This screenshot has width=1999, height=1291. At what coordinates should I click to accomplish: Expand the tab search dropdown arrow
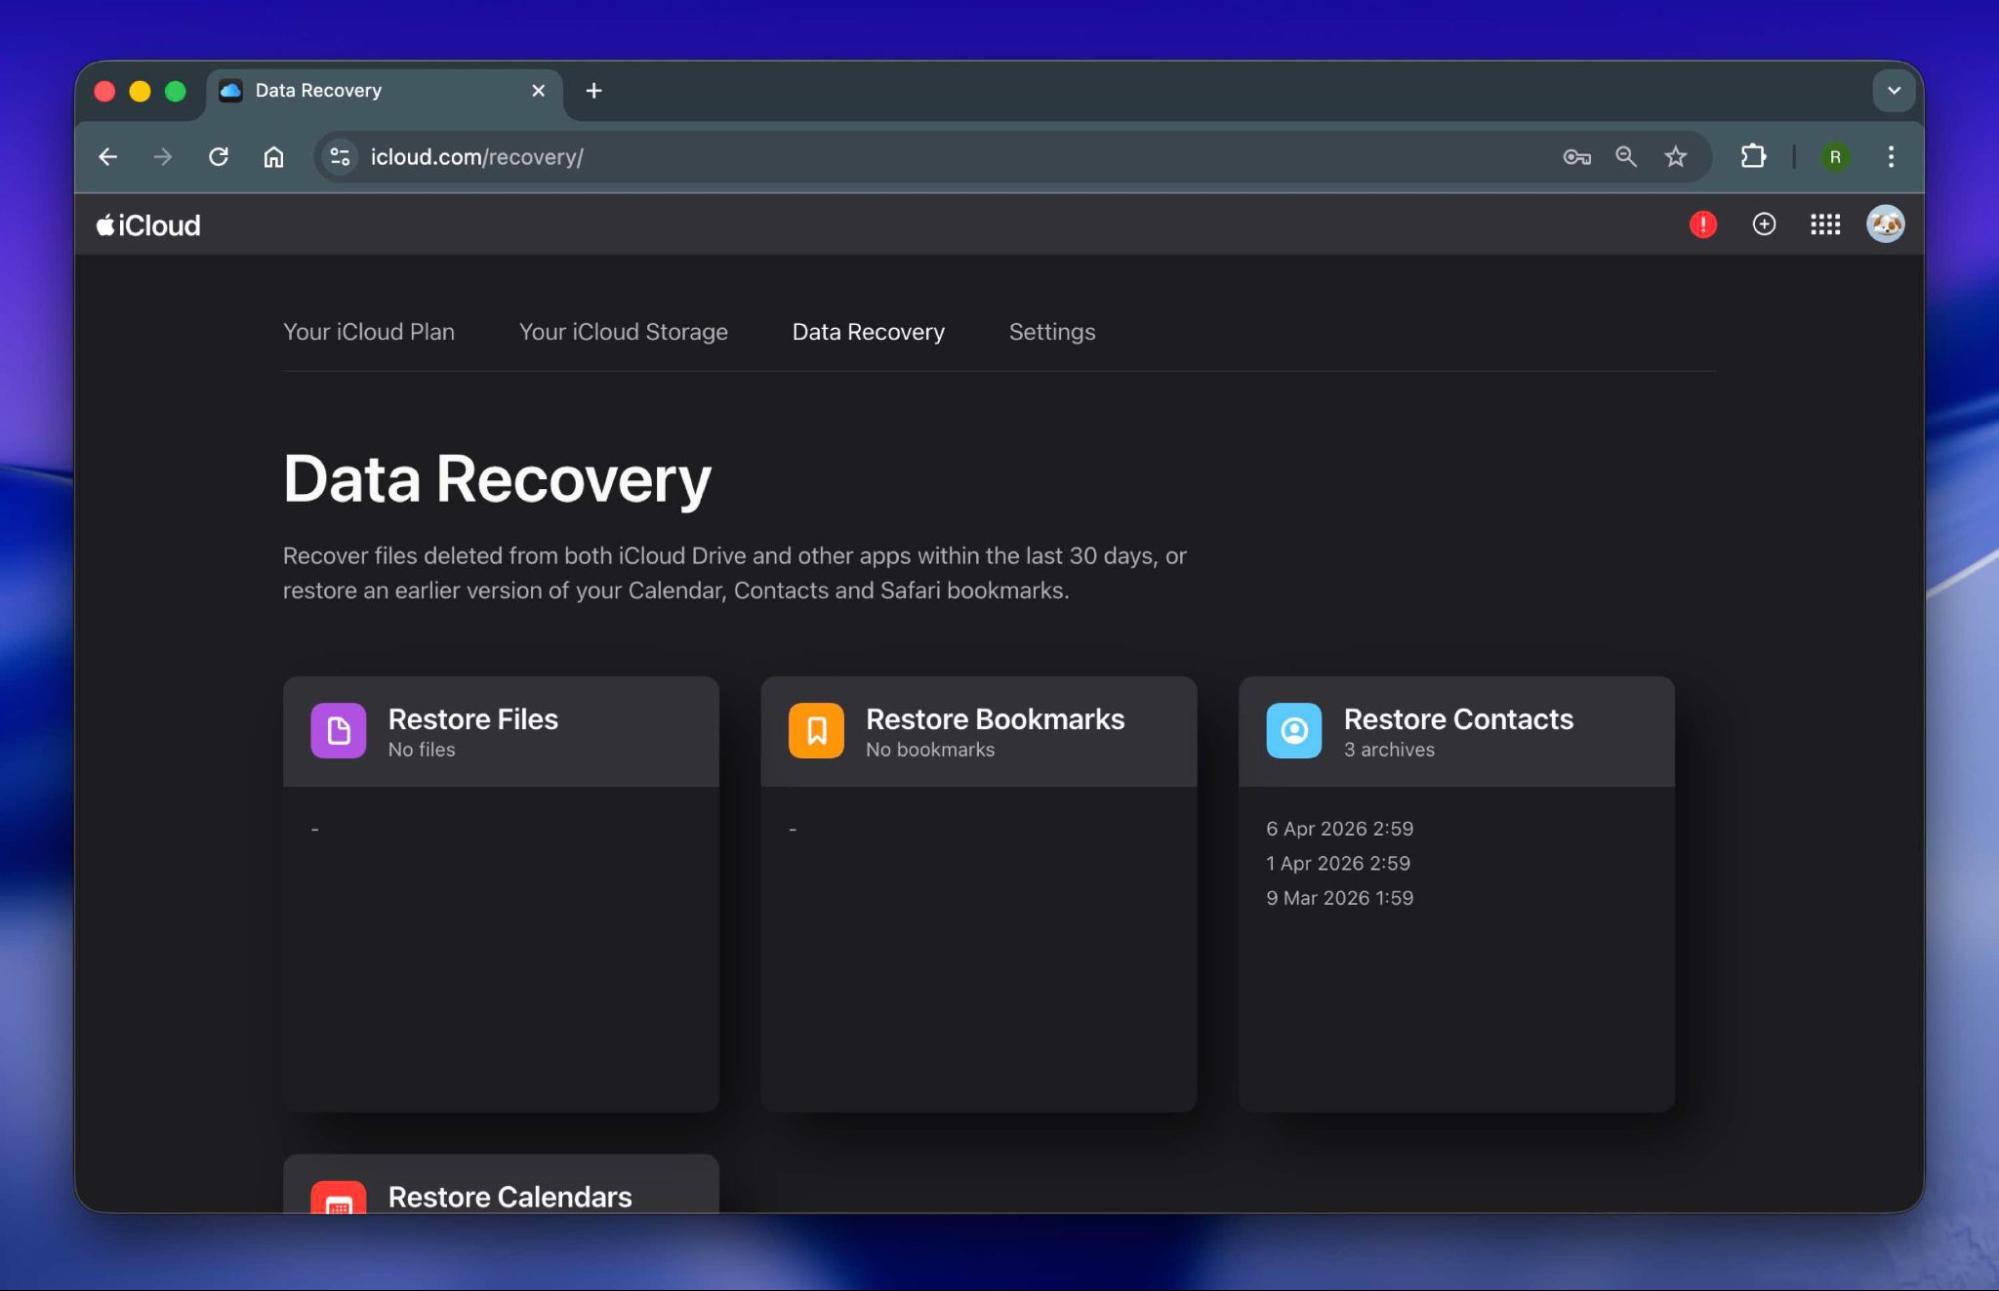pyautogui.click(x=1894, y=91)
